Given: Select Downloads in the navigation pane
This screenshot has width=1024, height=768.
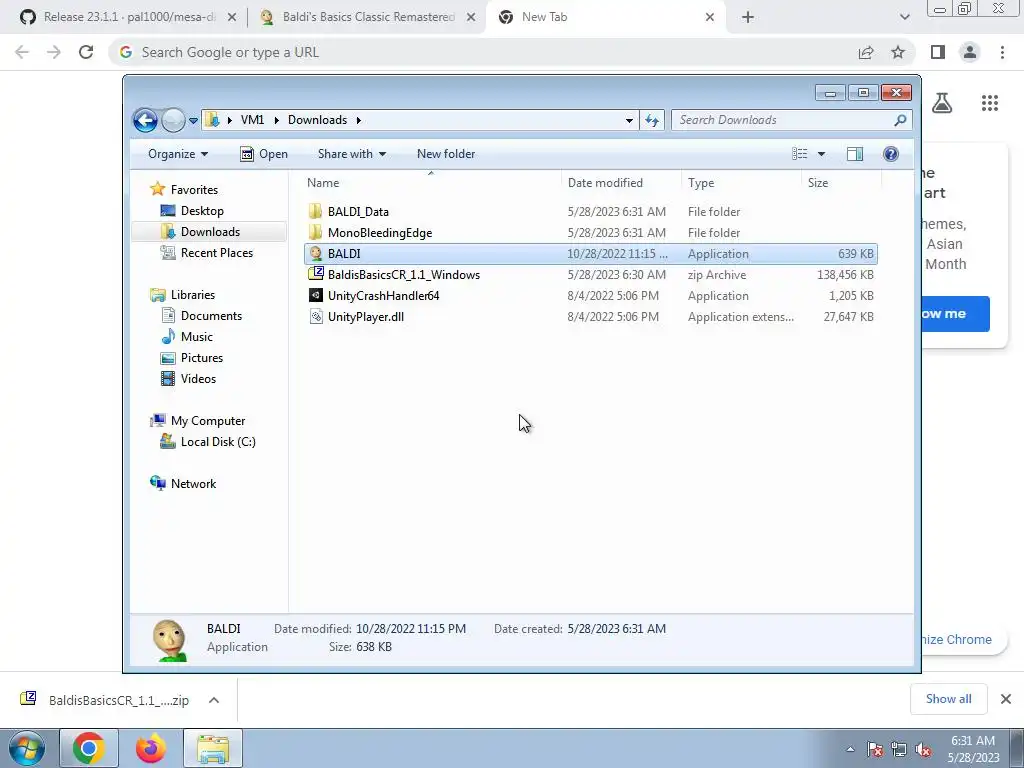Looking at the screenshot, I should [210, 232].
